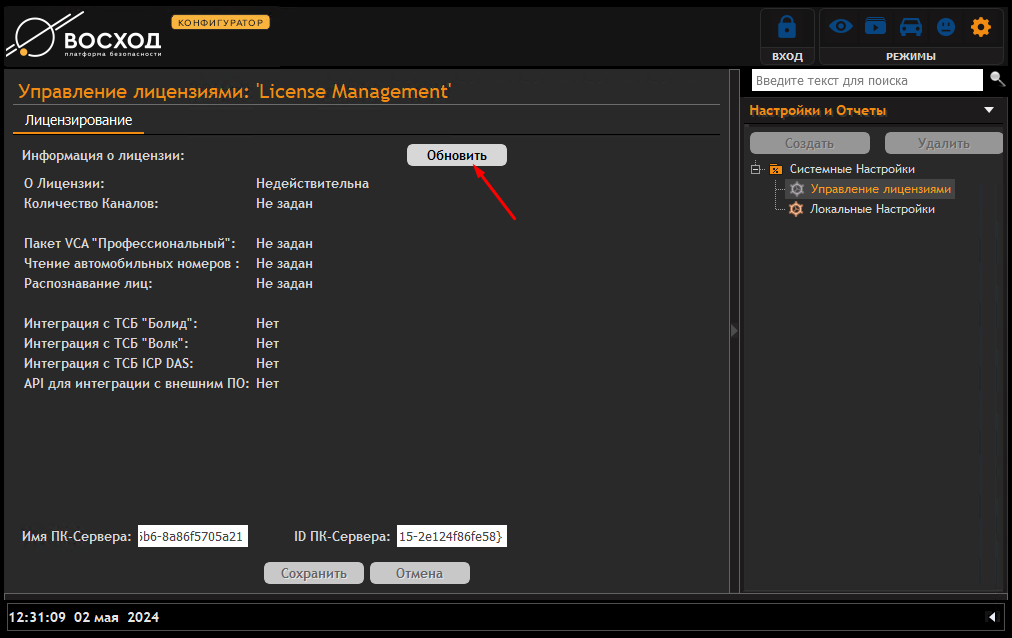Click the Отмена button
This screenshot has width=1012, height=638.
[x=419, y=573]
